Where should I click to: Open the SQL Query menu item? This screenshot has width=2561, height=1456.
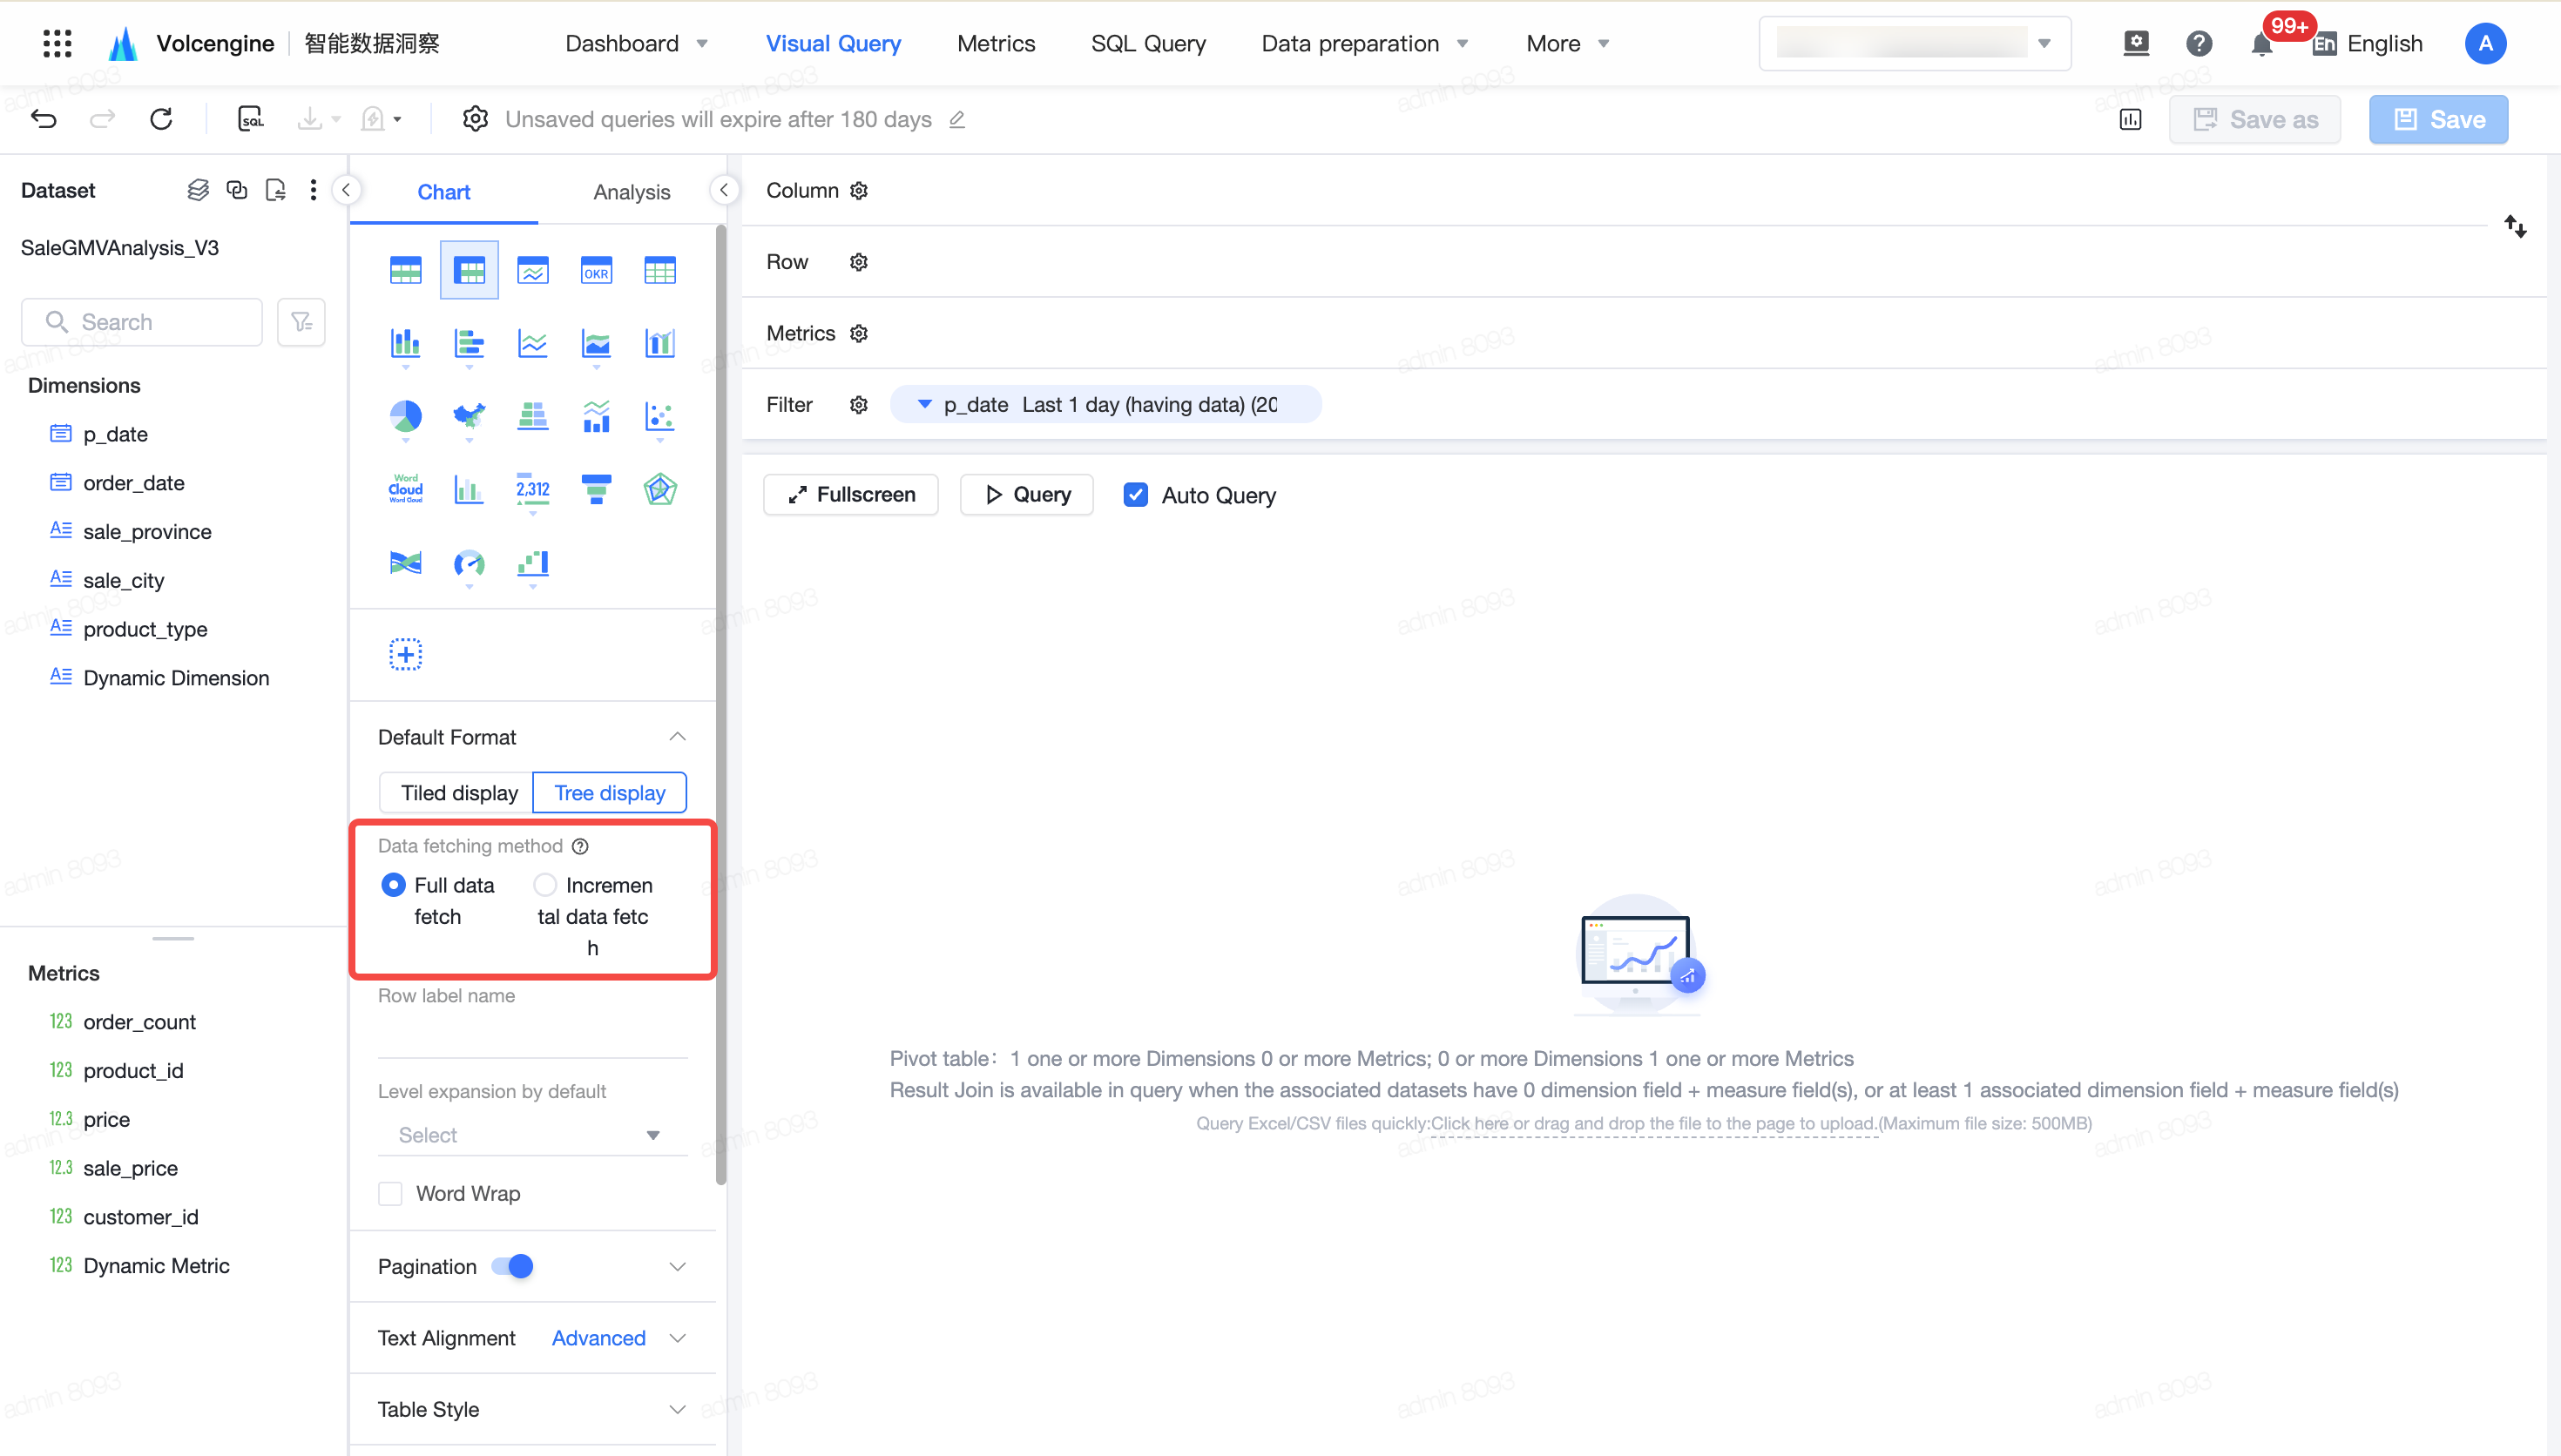pos(1148,44)
